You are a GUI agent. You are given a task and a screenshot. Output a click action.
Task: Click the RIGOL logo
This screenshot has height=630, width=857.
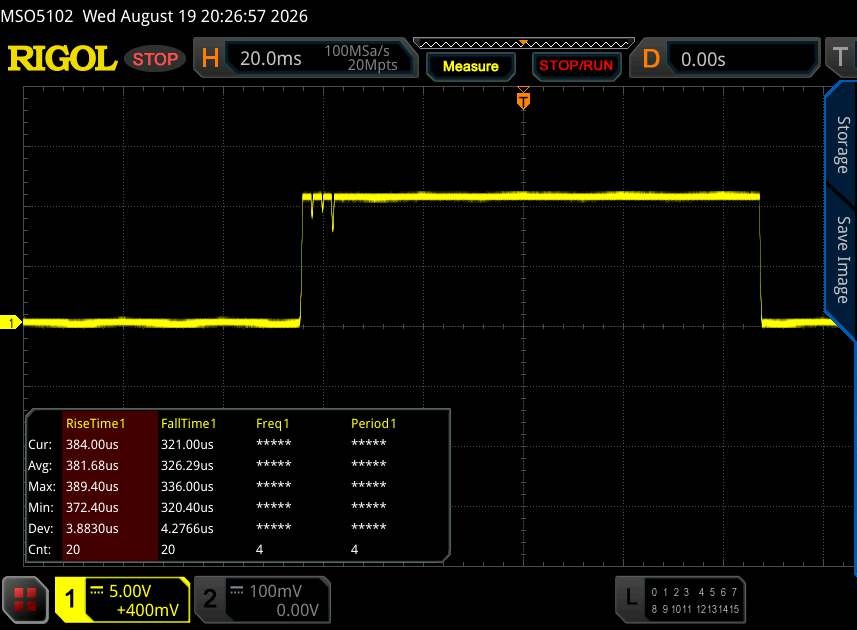point(62,58)
